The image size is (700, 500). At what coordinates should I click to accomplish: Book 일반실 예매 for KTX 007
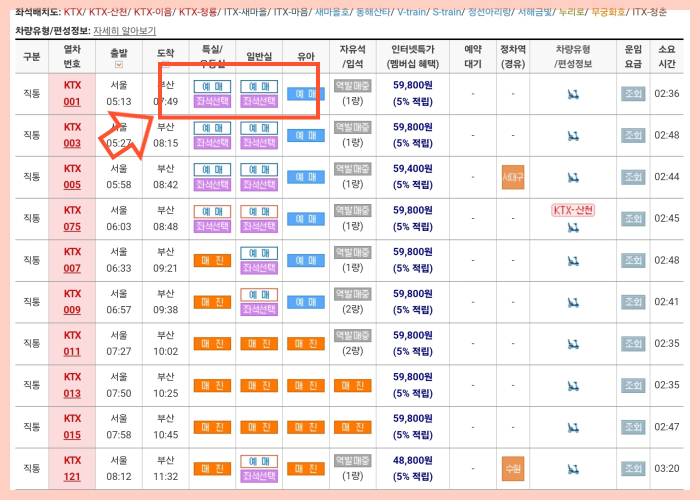click(x=259, y=253)
